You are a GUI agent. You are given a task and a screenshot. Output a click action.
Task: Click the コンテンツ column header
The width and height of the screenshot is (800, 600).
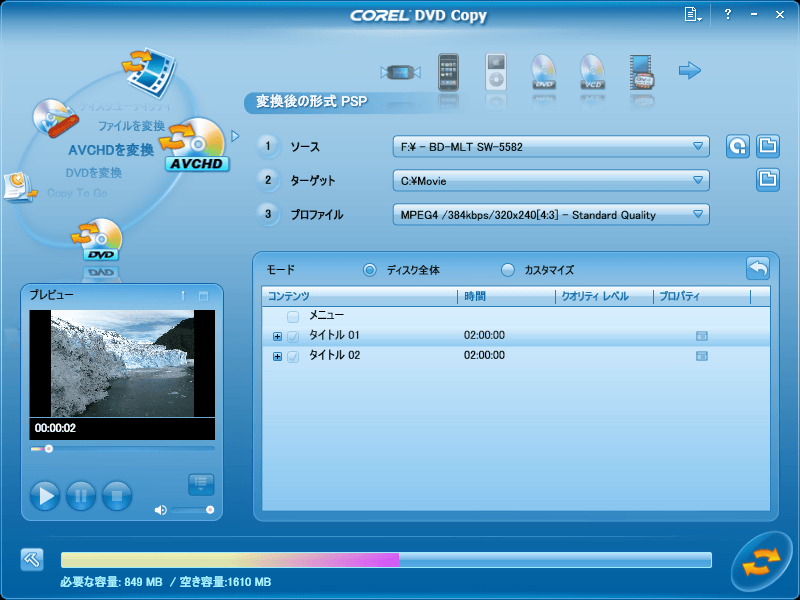[x=360, y=296]
